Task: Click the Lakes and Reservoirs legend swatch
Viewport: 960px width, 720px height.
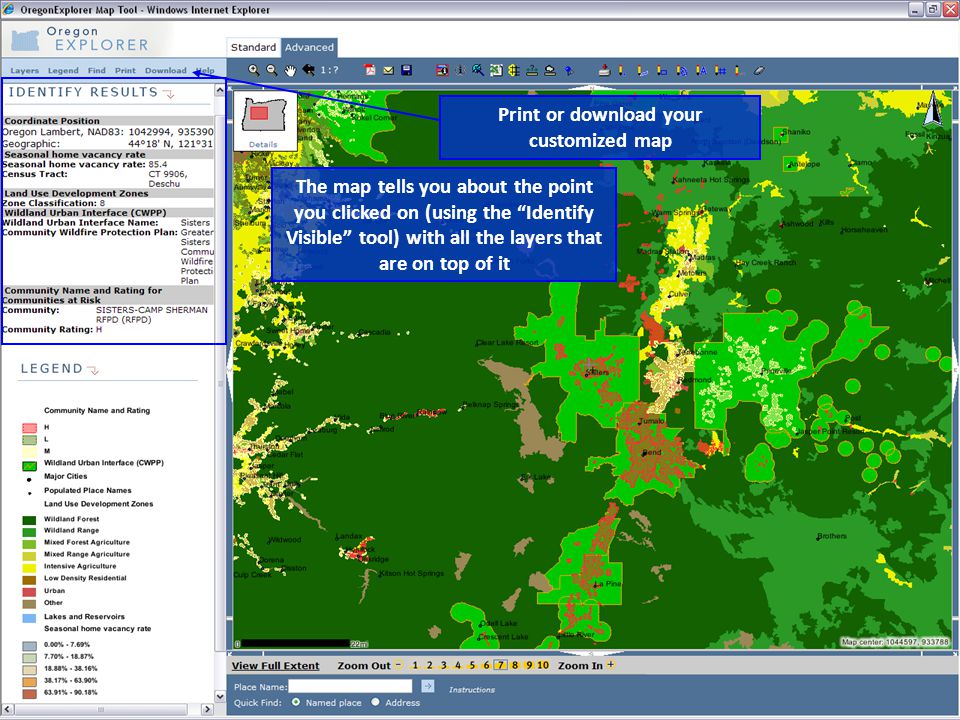Action: click(x=29, y=618)
